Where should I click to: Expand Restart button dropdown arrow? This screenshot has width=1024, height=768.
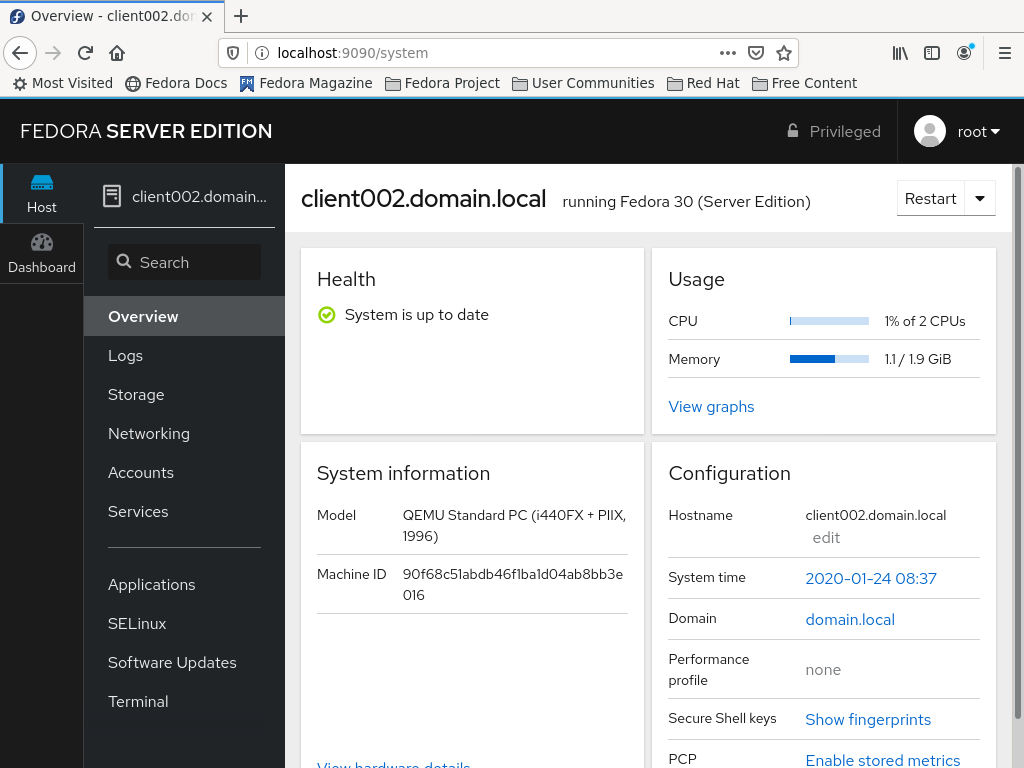[x=980, y=199]
